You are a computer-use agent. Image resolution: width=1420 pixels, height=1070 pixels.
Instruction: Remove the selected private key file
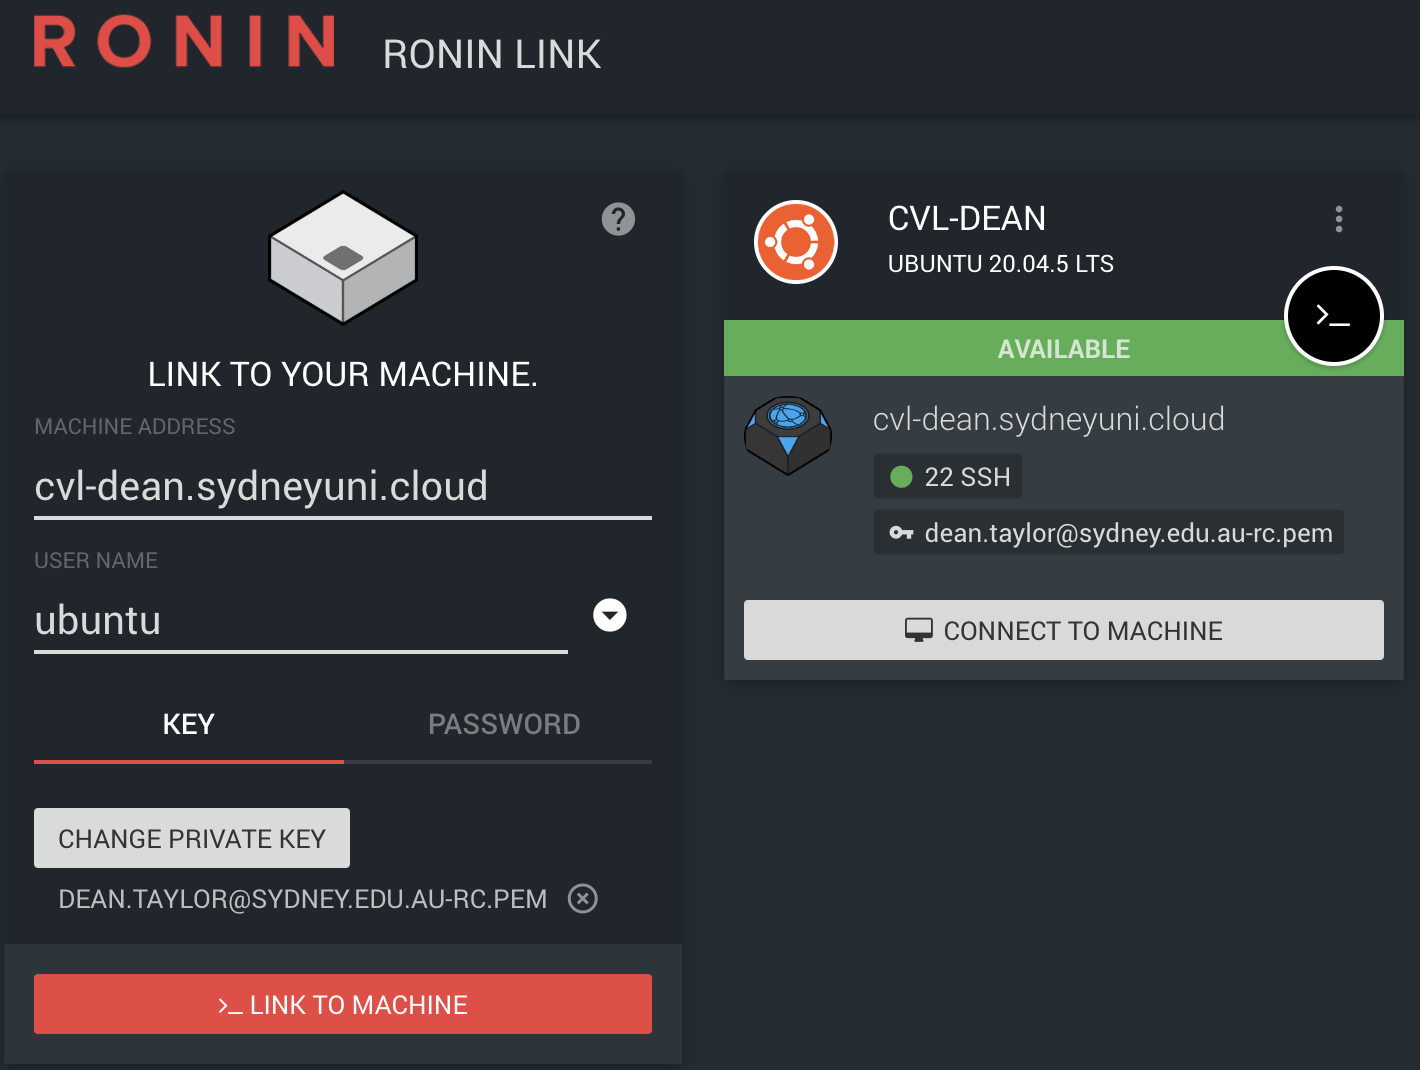pyautogui.click(x=583, y=899)
